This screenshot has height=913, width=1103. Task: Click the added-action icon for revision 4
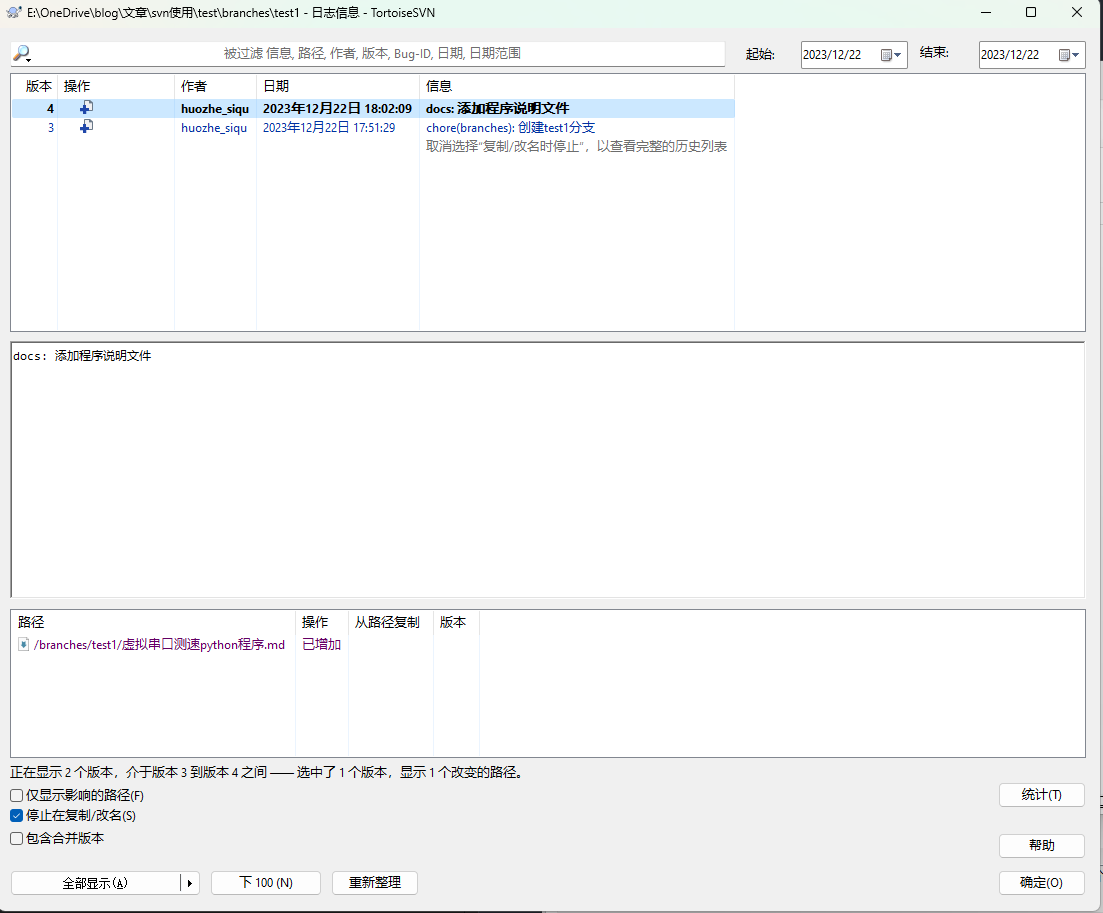[87, 108]
